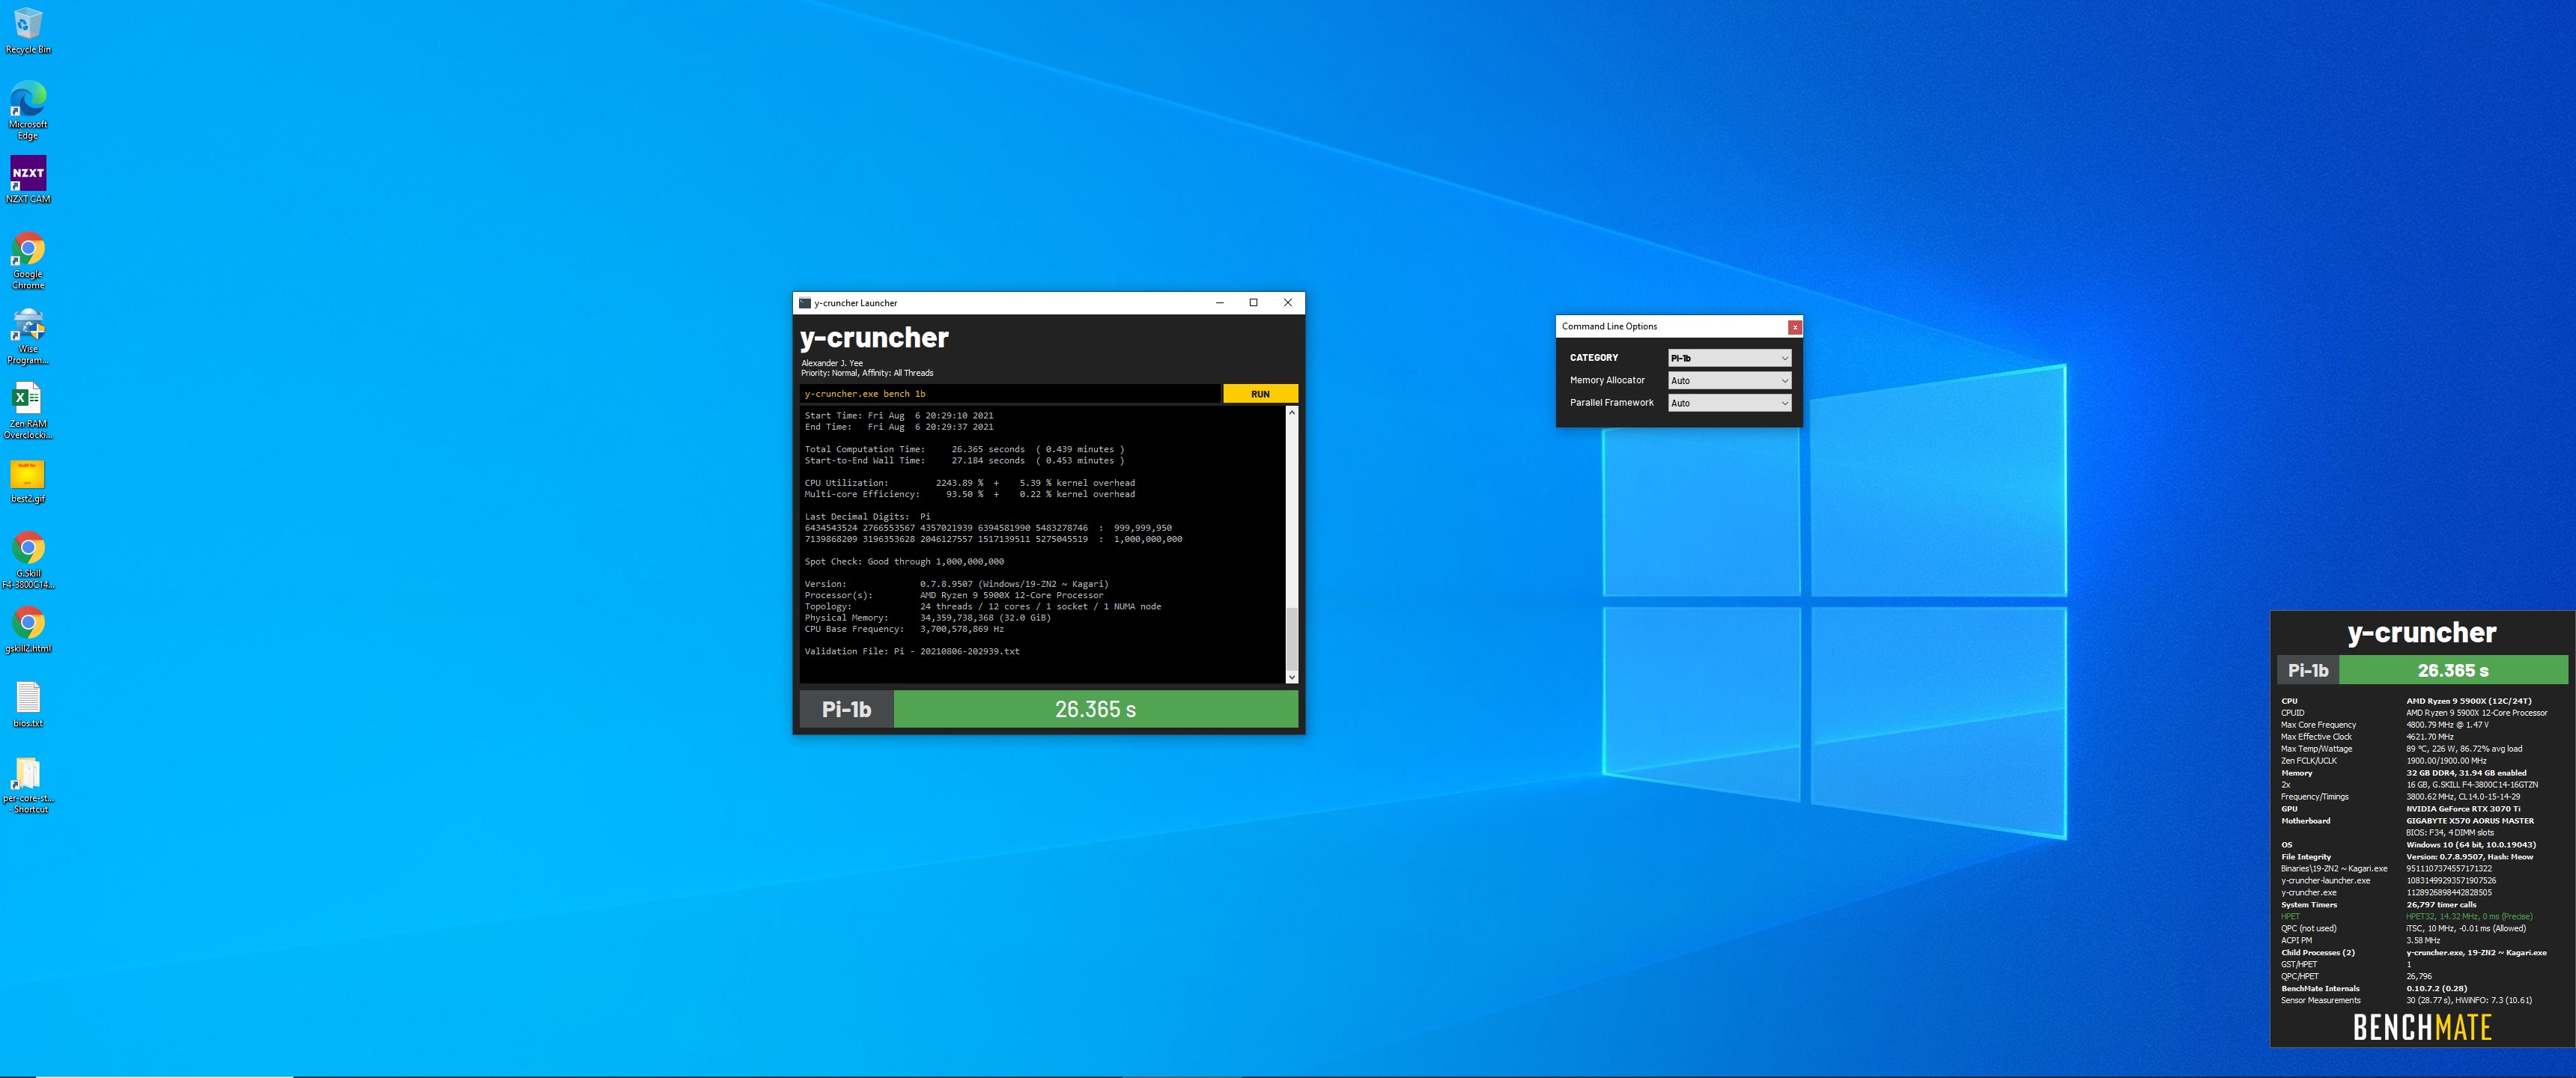Click the 'Total Computation Time' line
The image size is (2576, 1078).
tap(964, 450)
